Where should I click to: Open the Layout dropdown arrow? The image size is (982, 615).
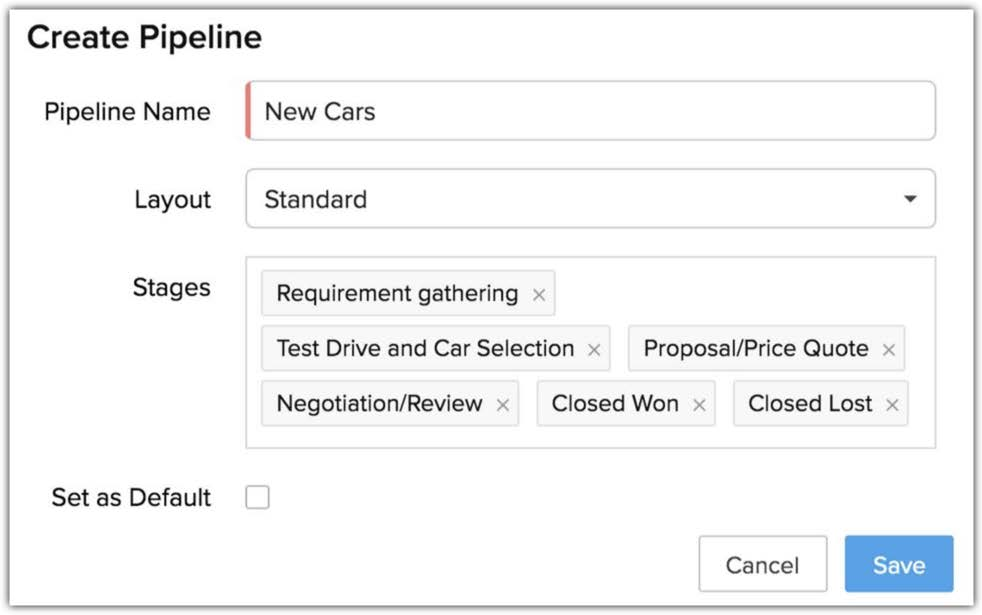(910, 199)
